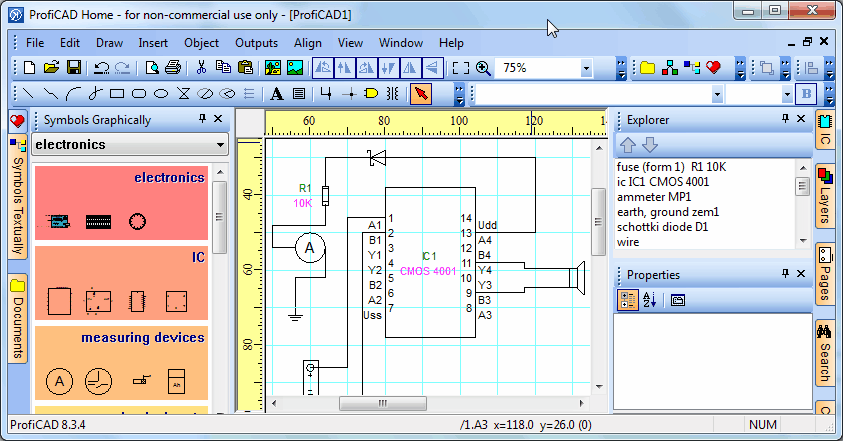Image resolution: width=843 pixels, height=441 pixels.
Task: Undo the last action
Action: (x=102, y=68)
